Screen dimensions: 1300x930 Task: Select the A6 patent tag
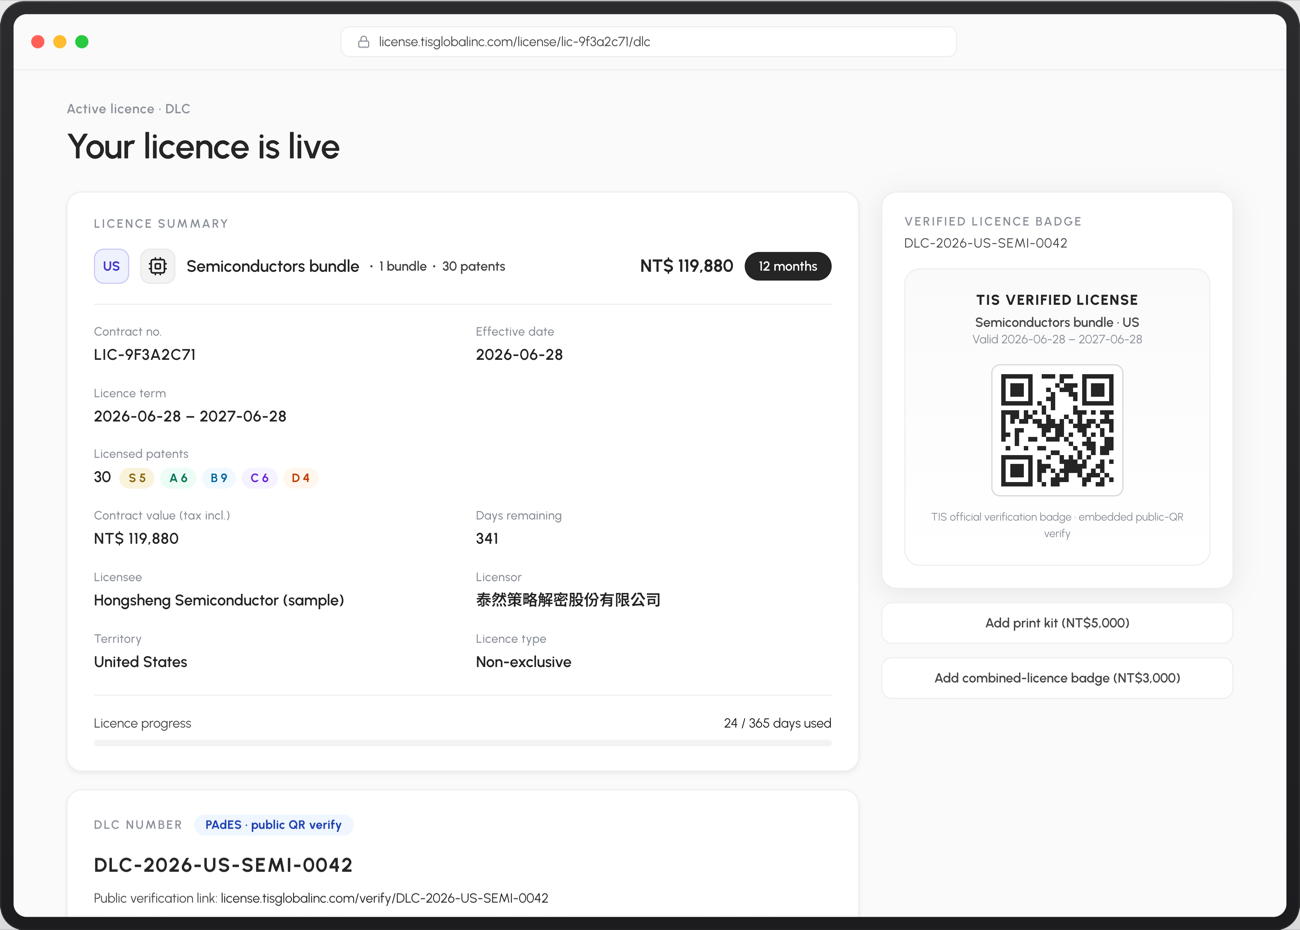[178, 478]
